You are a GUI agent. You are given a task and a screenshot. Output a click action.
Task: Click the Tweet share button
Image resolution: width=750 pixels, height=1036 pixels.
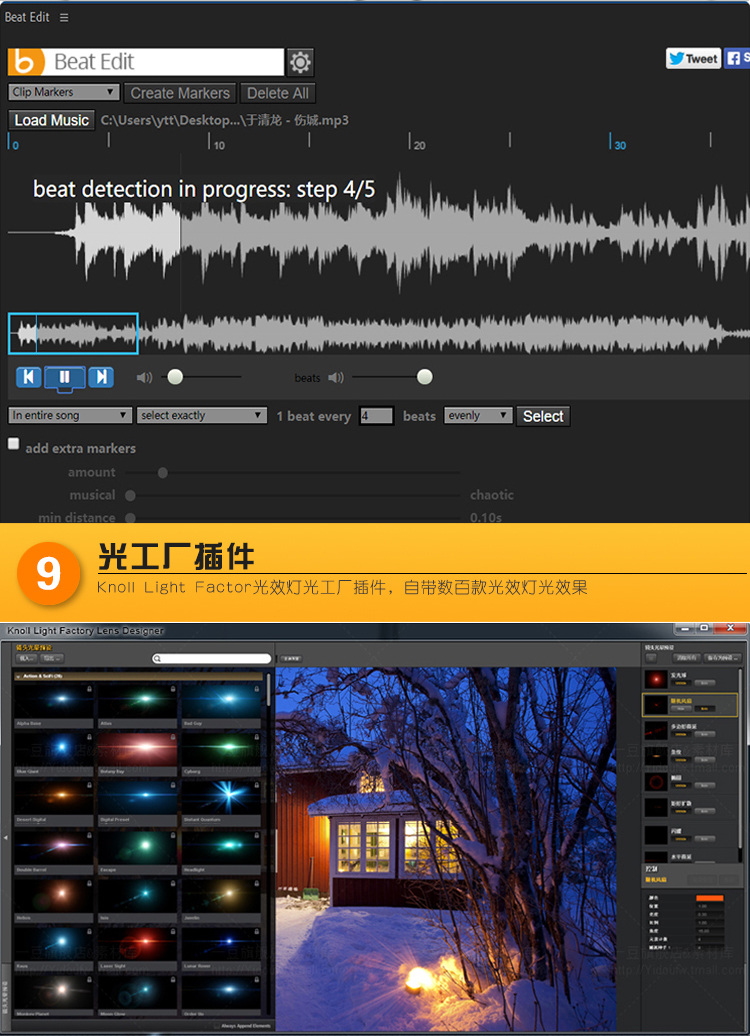[693, 58]
